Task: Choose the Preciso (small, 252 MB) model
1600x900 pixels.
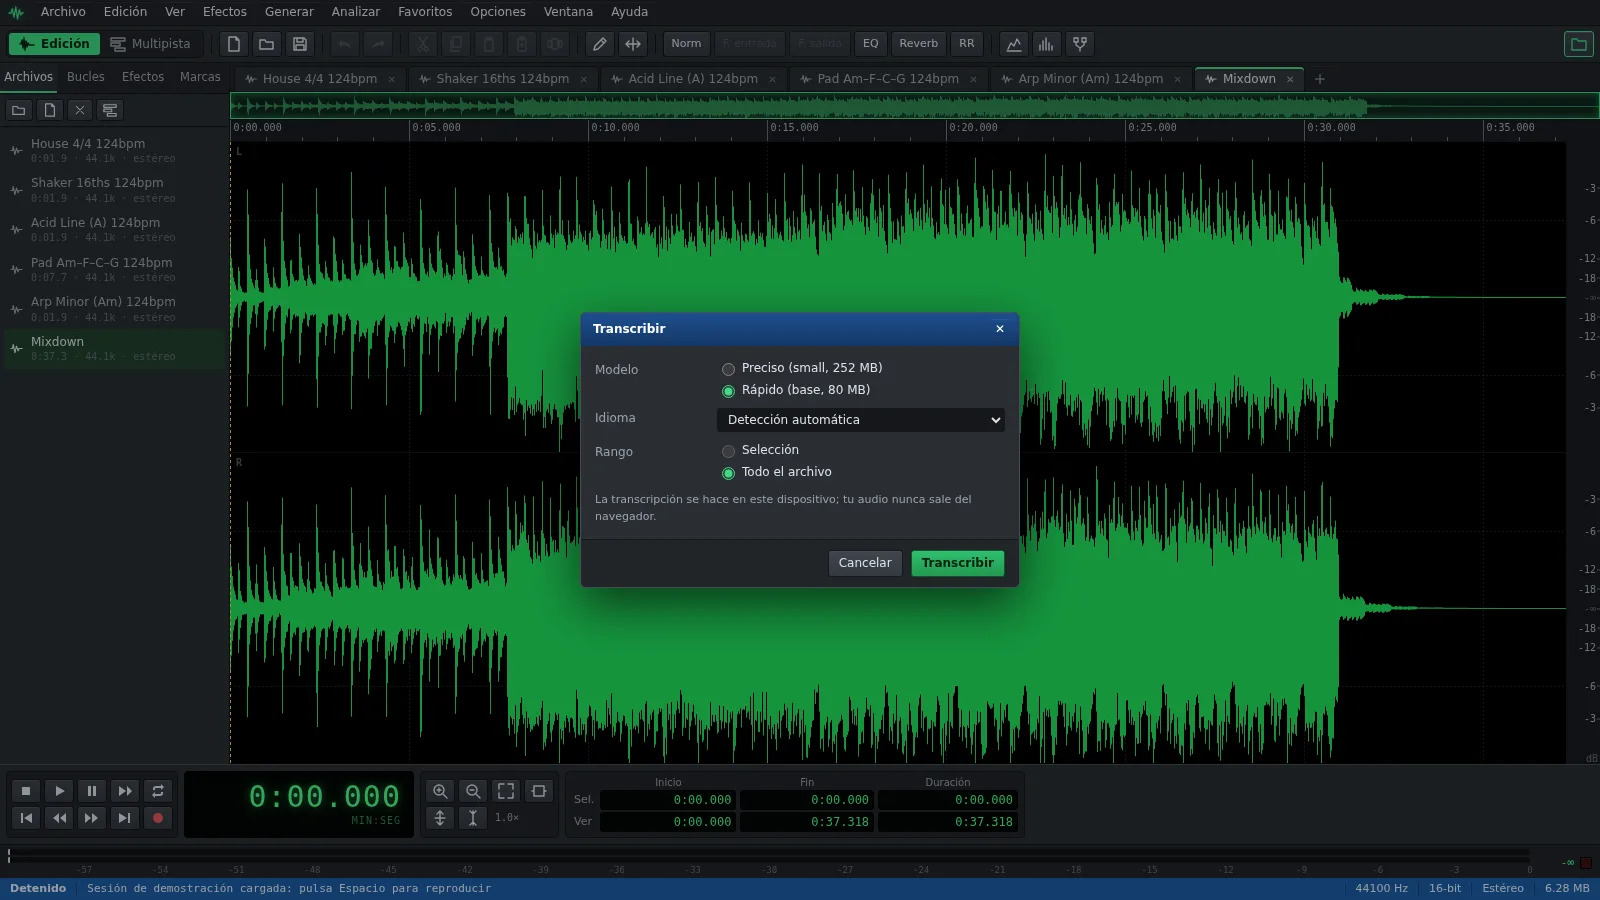Action: [x=728, y=369]
